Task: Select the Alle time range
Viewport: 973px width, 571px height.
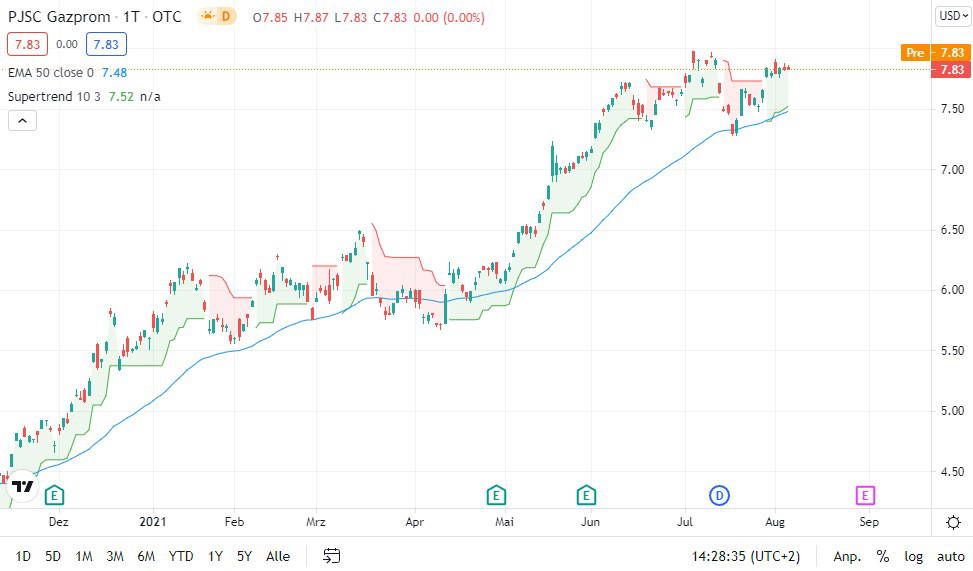Action: [278, 556]
